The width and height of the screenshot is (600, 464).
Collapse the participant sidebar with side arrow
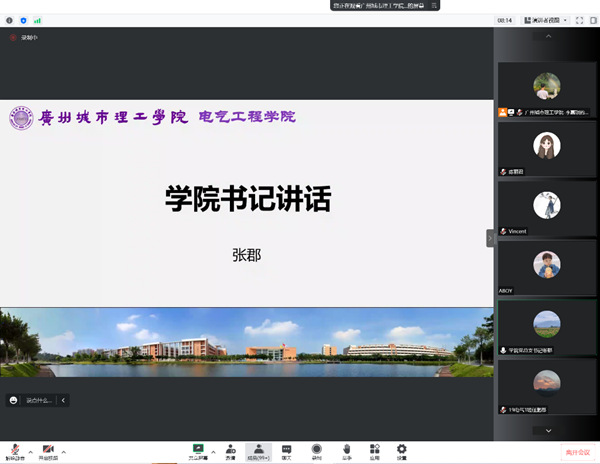pyautogui.click(x=490, y=238)
